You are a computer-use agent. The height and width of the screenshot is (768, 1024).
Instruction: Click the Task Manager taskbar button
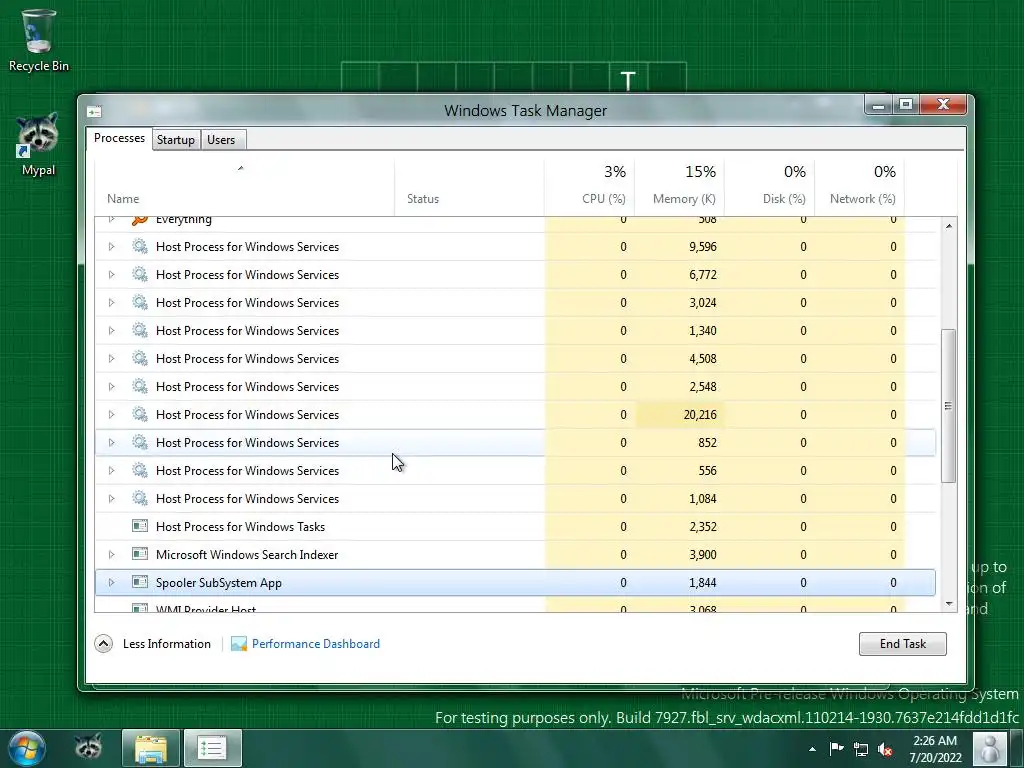[x=212, y=748]
